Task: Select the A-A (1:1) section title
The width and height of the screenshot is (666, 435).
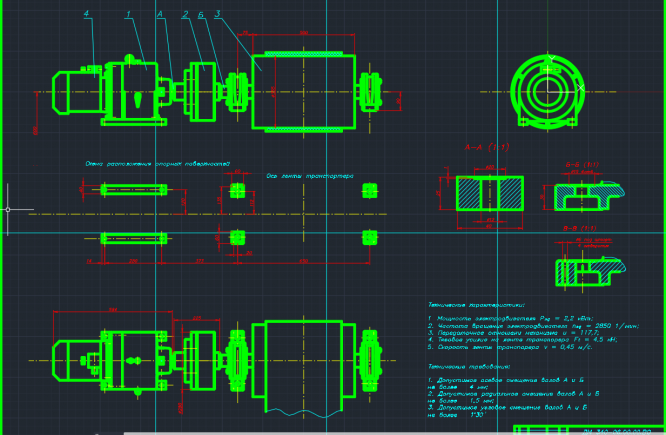Action: (x=487, y=147)
